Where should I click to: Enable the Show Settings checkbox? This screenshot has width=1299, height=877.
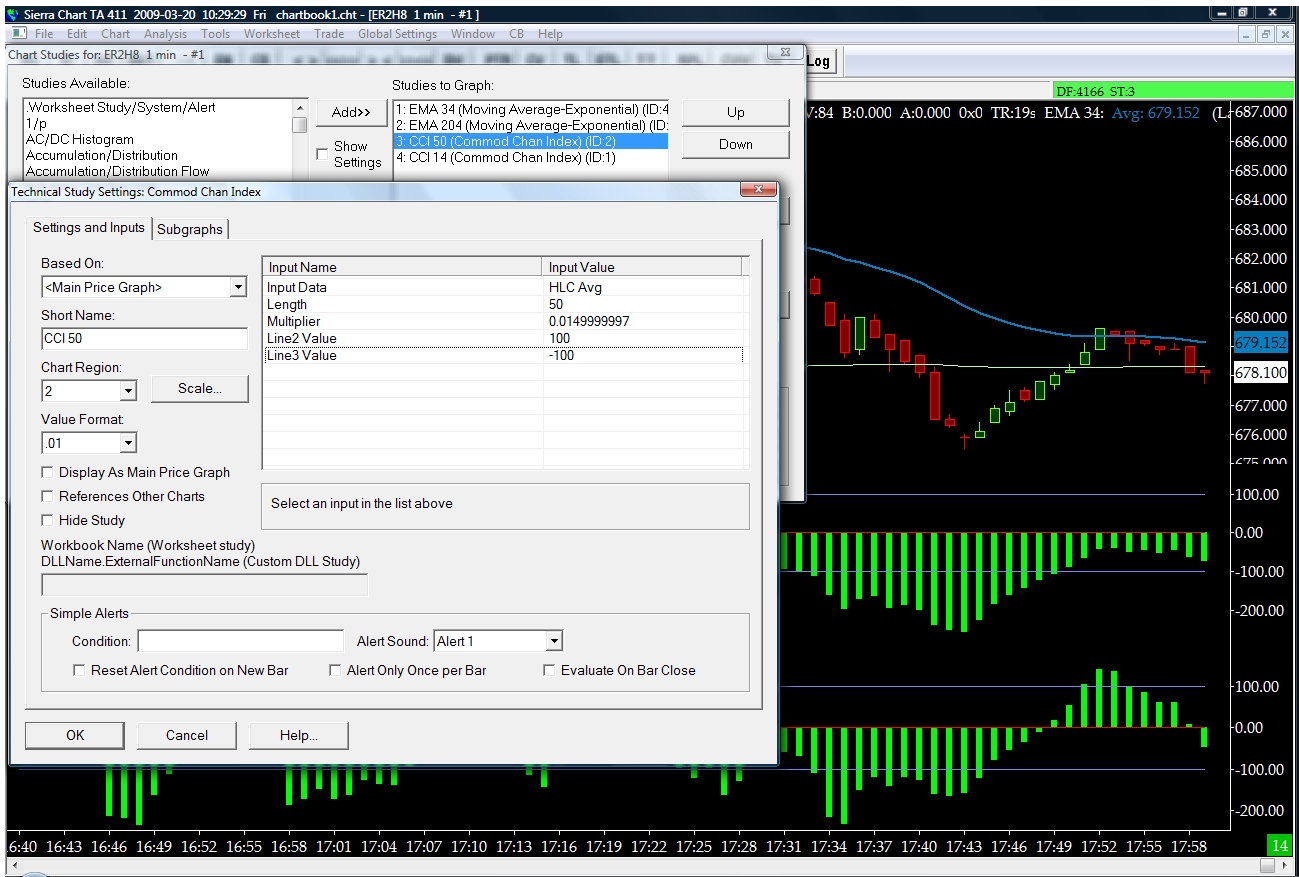click(x=322, y=154)
